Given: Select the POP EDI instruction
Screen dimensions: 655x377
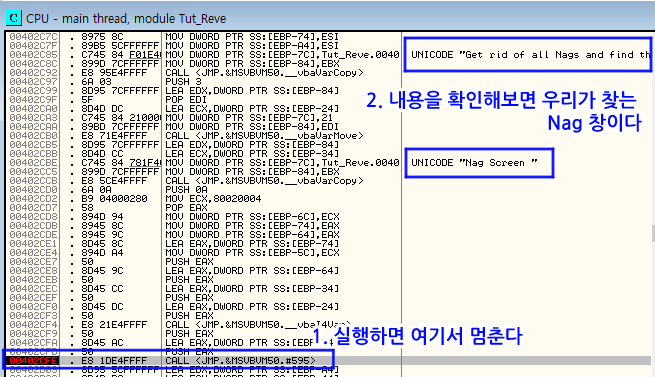Looking at the screenshot, I should (186, 100).
